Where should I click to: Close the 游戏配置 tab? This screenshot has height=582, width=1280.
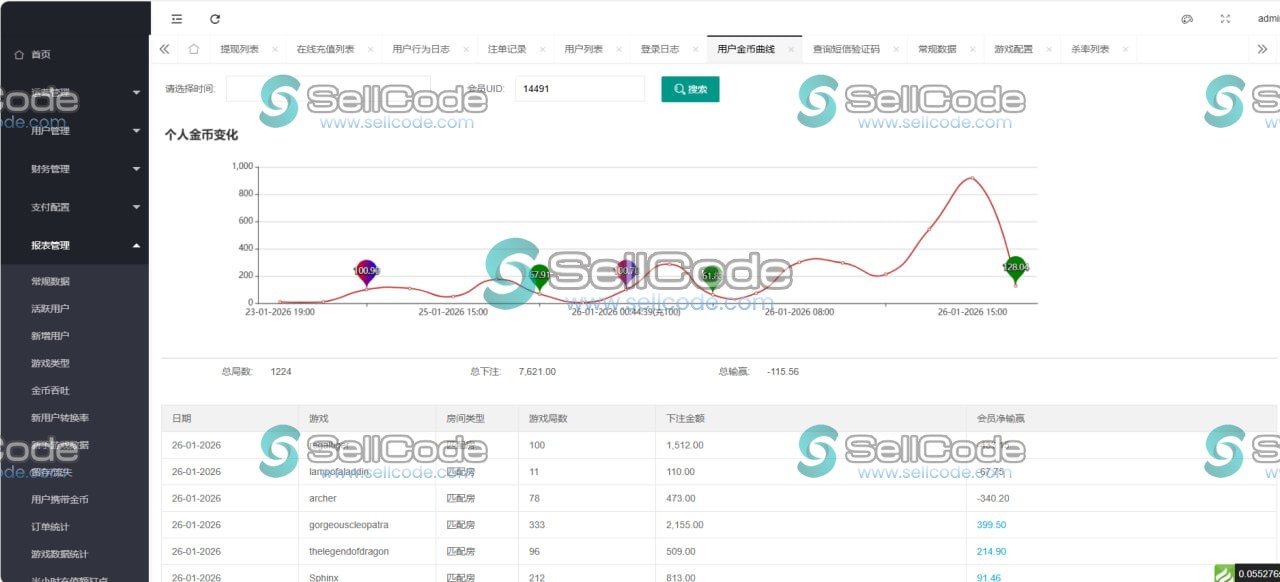(x=1047, y=47)
